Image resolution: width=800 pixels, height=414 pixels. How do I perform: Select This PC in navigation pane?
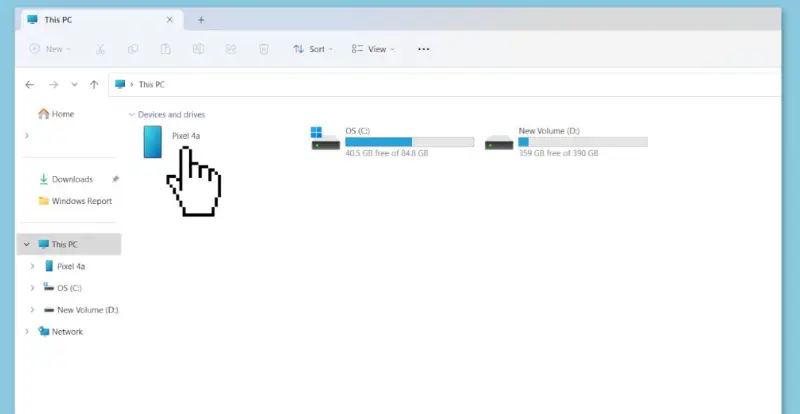coord(69,245)
